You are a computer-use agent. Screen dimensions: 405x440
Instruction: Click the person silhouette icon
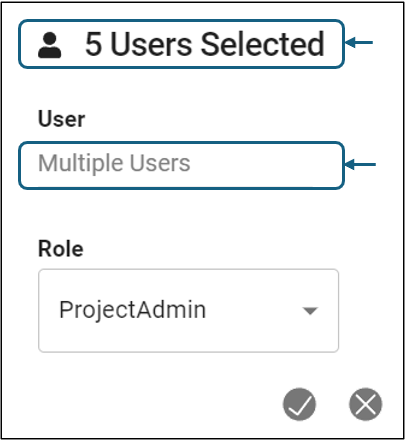50,45
